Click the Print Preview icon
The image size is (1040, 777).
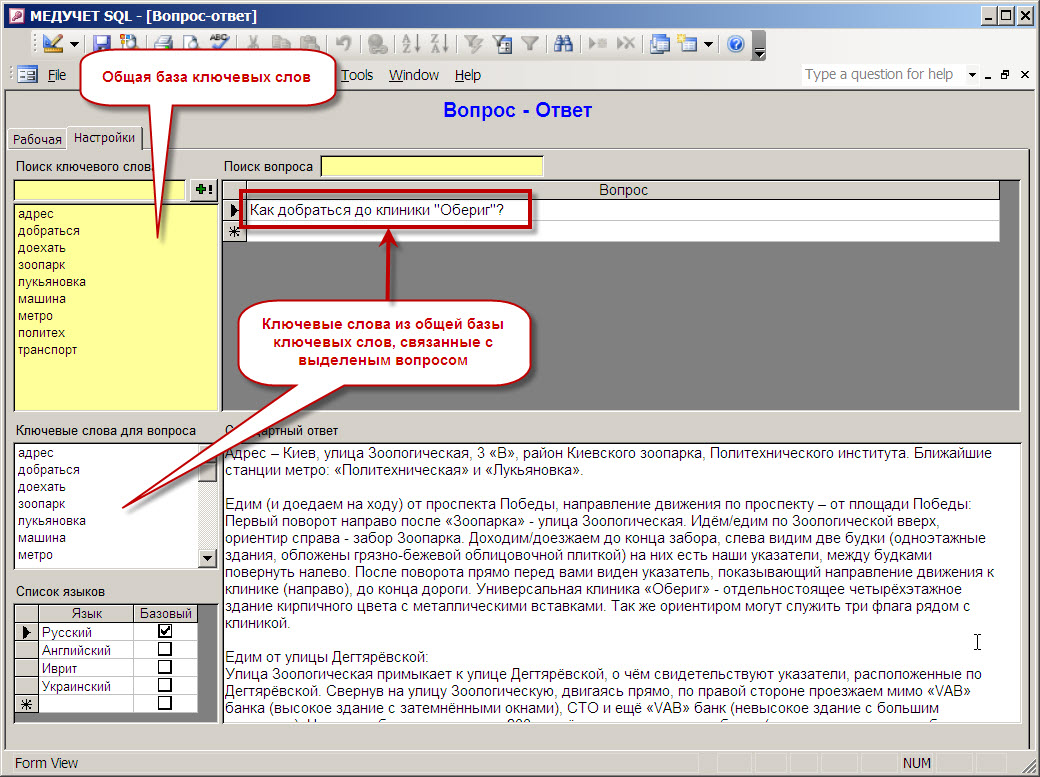click(191, 44)
